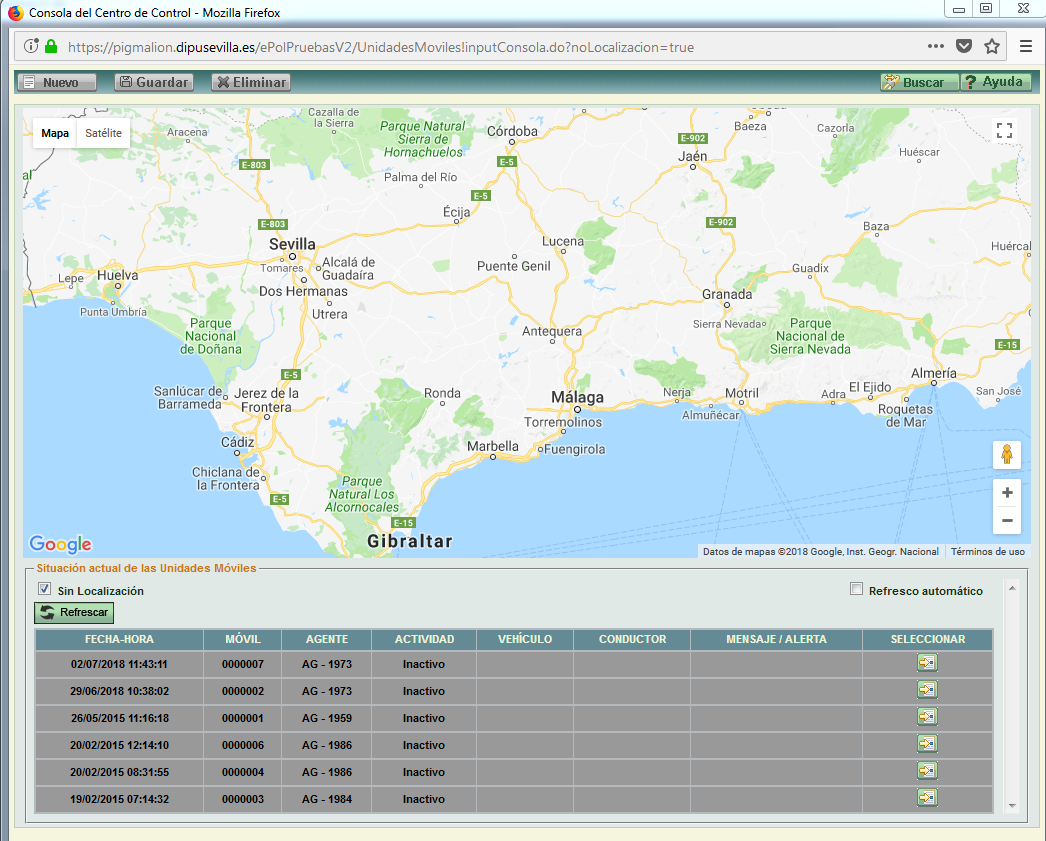The width and height of the screenshot is (1046, 841).
Task: Click the select icon for móvil 0000001
Action: (927, 717)
